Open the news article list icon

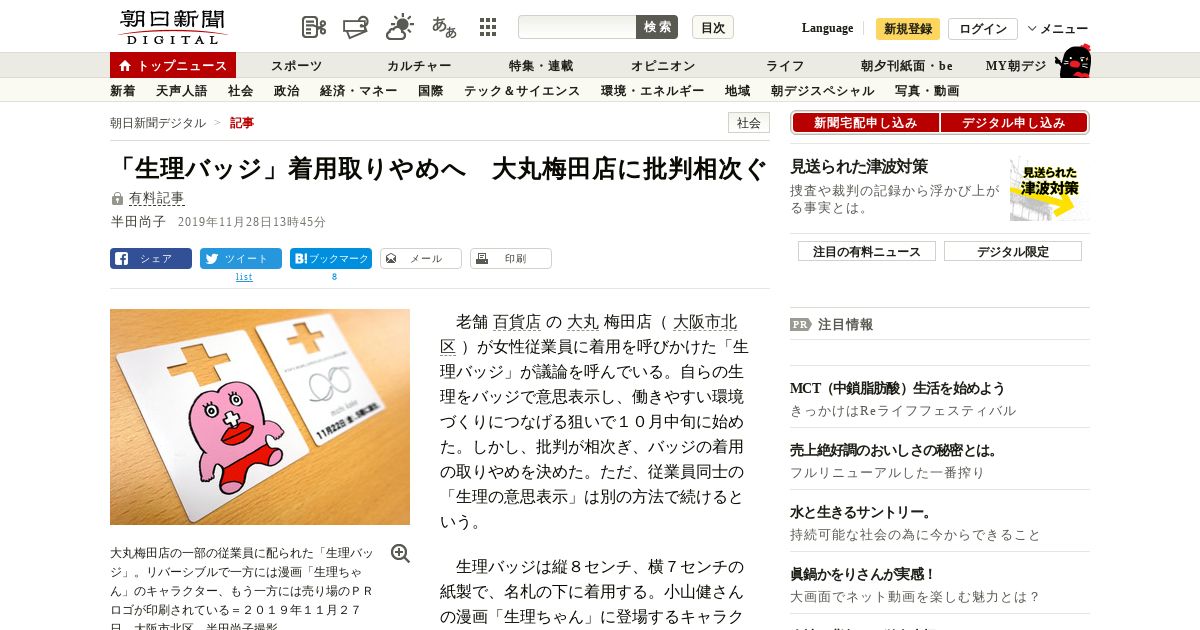314,27
